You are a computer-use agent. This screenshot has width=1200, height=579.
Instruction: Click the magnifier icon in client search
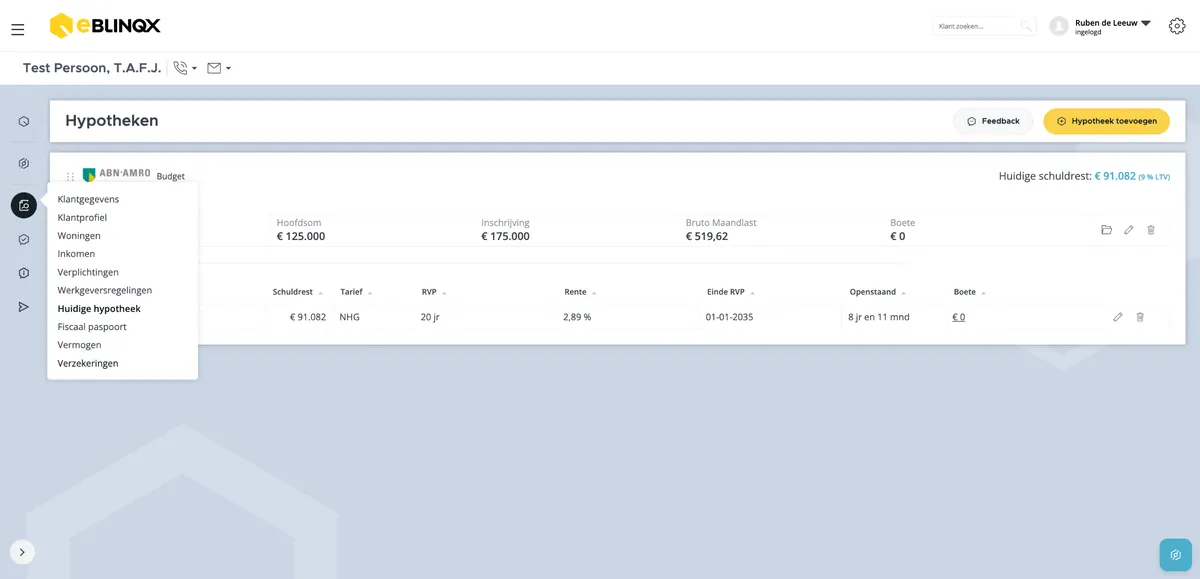point(1026,26)
